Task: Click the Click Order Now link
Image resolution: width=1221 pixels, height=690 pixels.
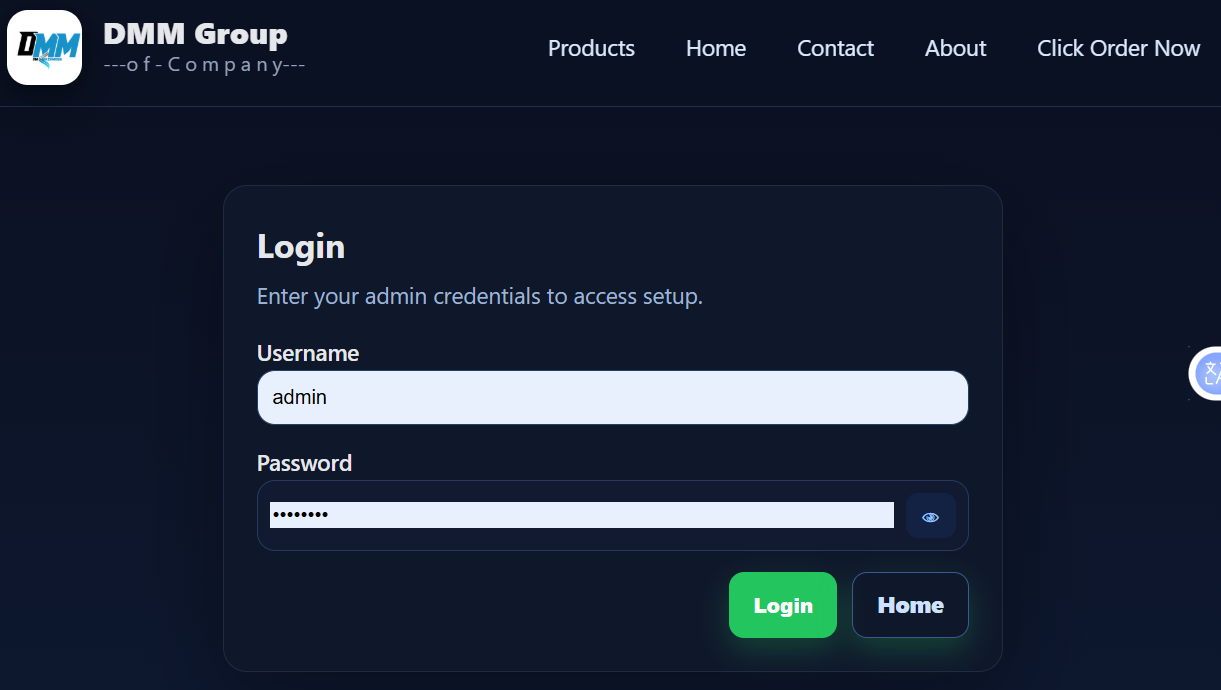Action: coord(1118,48)
